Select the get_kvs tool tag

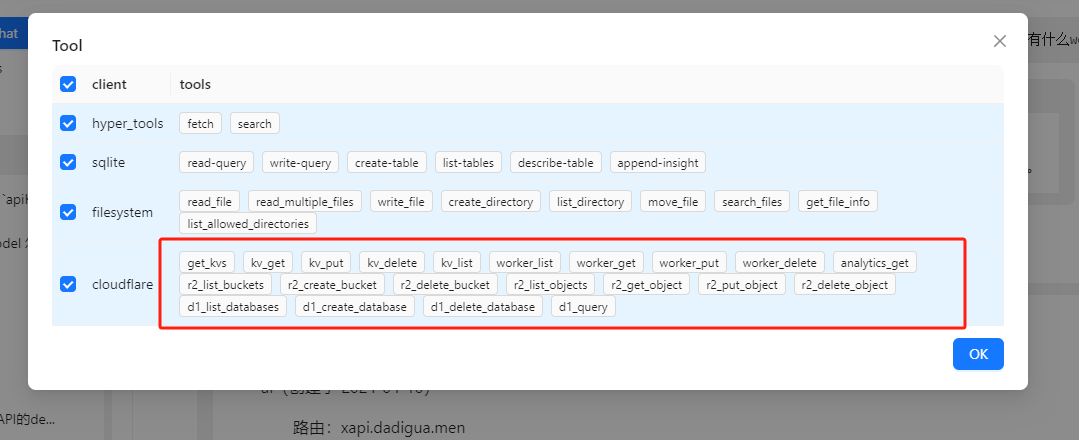click(207, 262)
